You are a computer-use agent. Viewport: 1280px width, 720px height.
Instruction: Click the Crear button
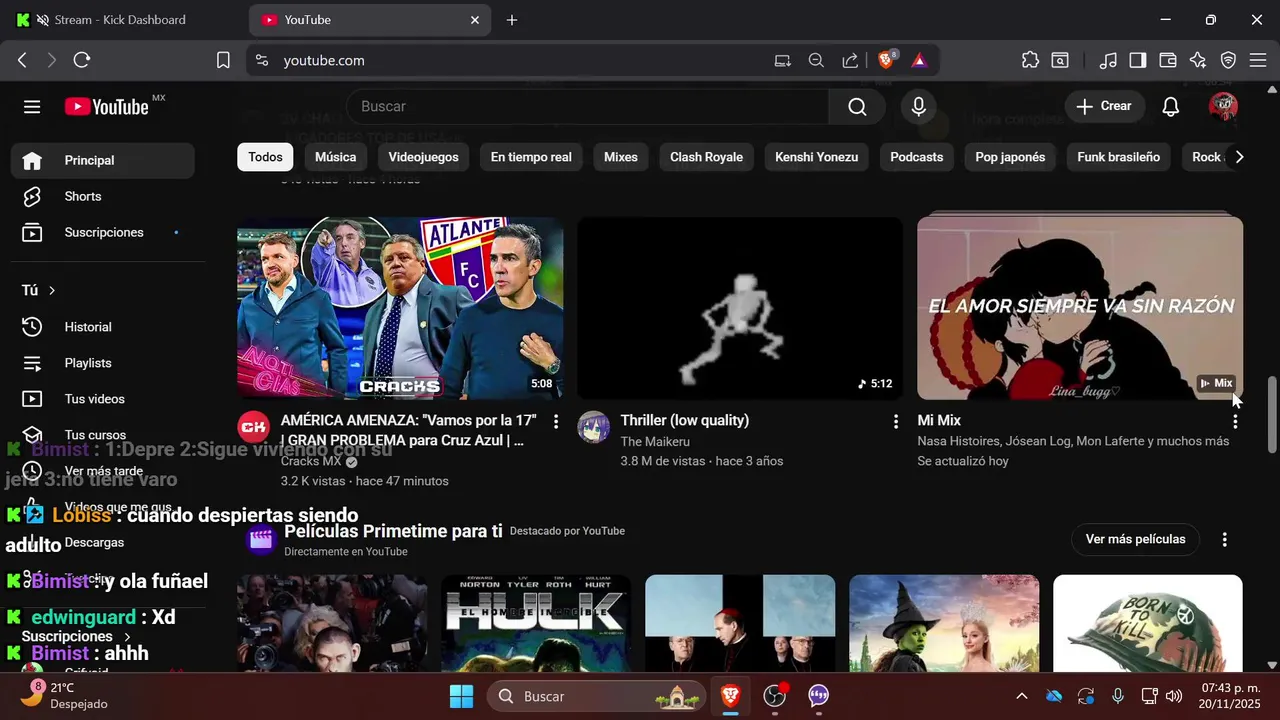(1104, 106)
